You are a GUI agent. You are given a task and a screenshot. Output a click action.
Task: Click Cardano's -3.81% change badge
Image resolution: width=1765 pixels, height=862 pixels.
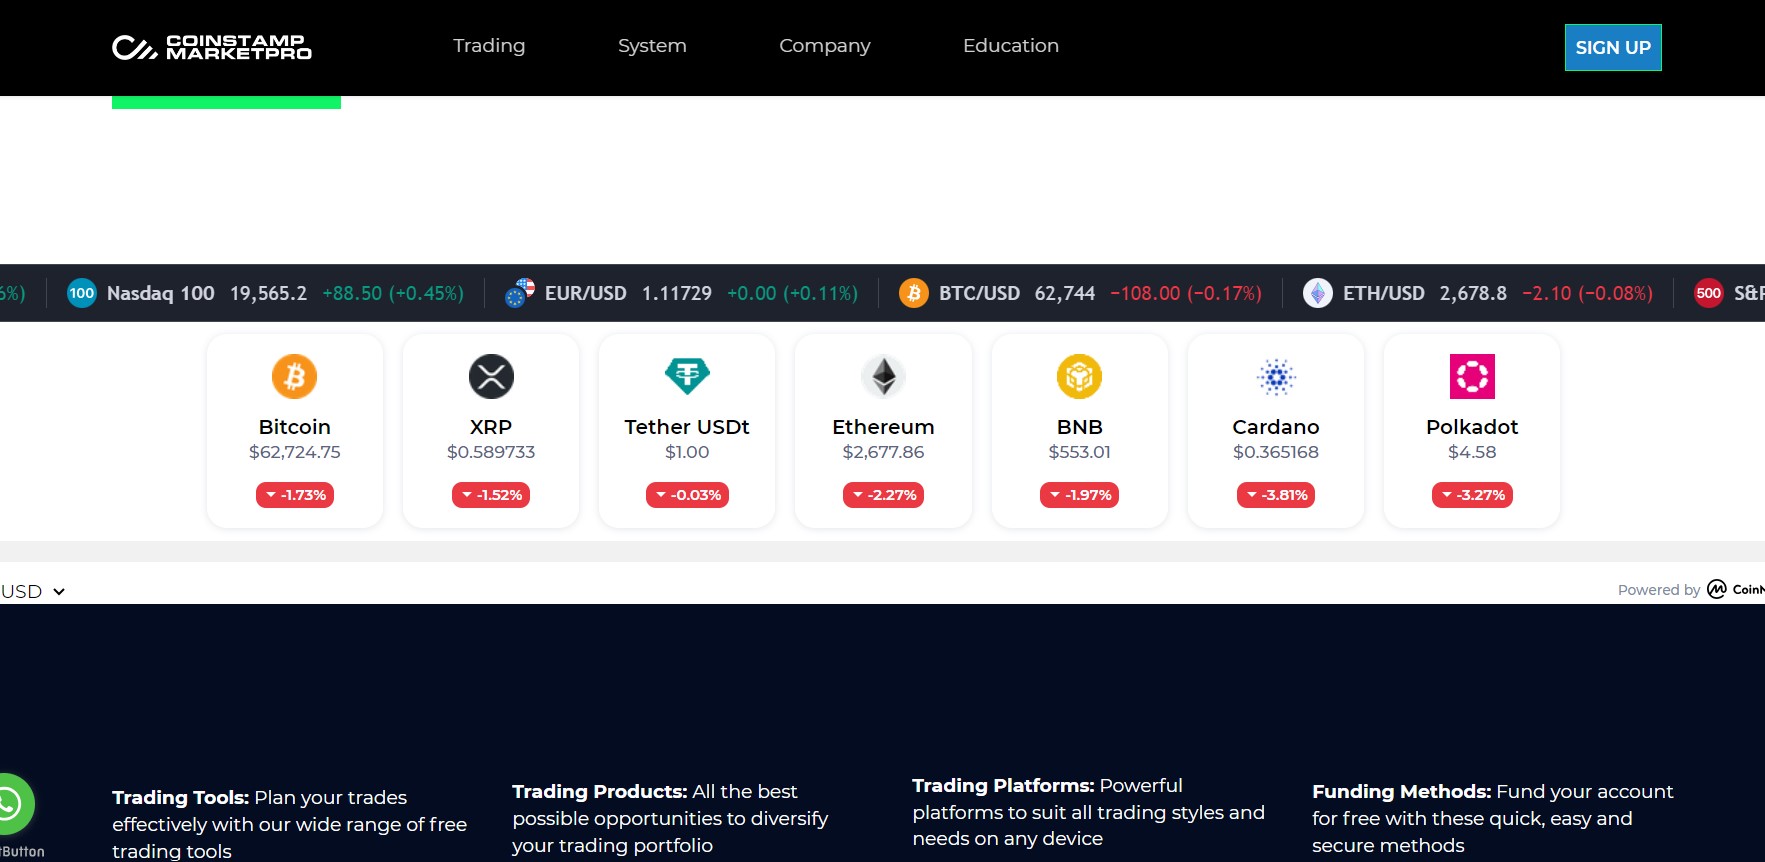(x=1276, y=495)
